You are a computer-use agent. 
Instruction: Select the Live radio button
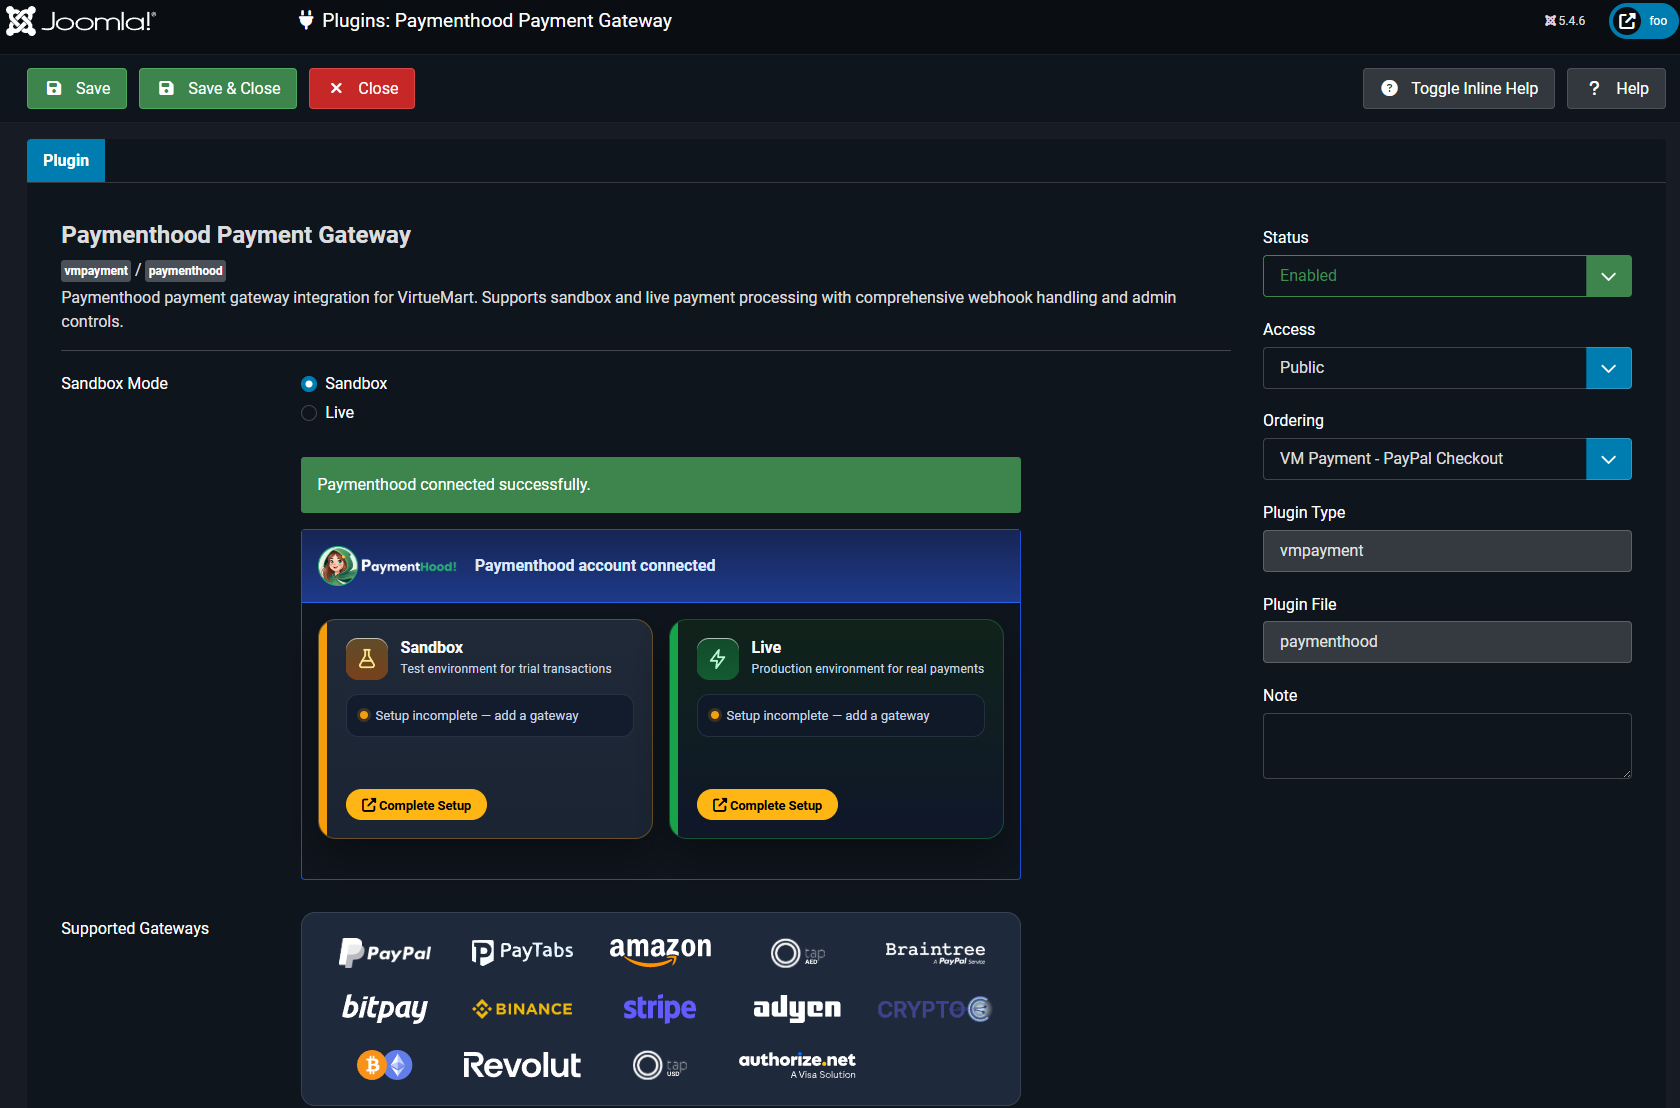(x=309, y=413)
